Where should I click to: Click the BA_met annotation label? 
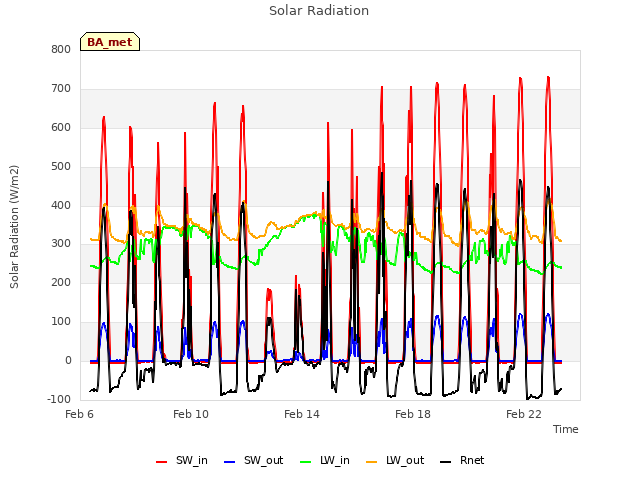coord(110,42)
